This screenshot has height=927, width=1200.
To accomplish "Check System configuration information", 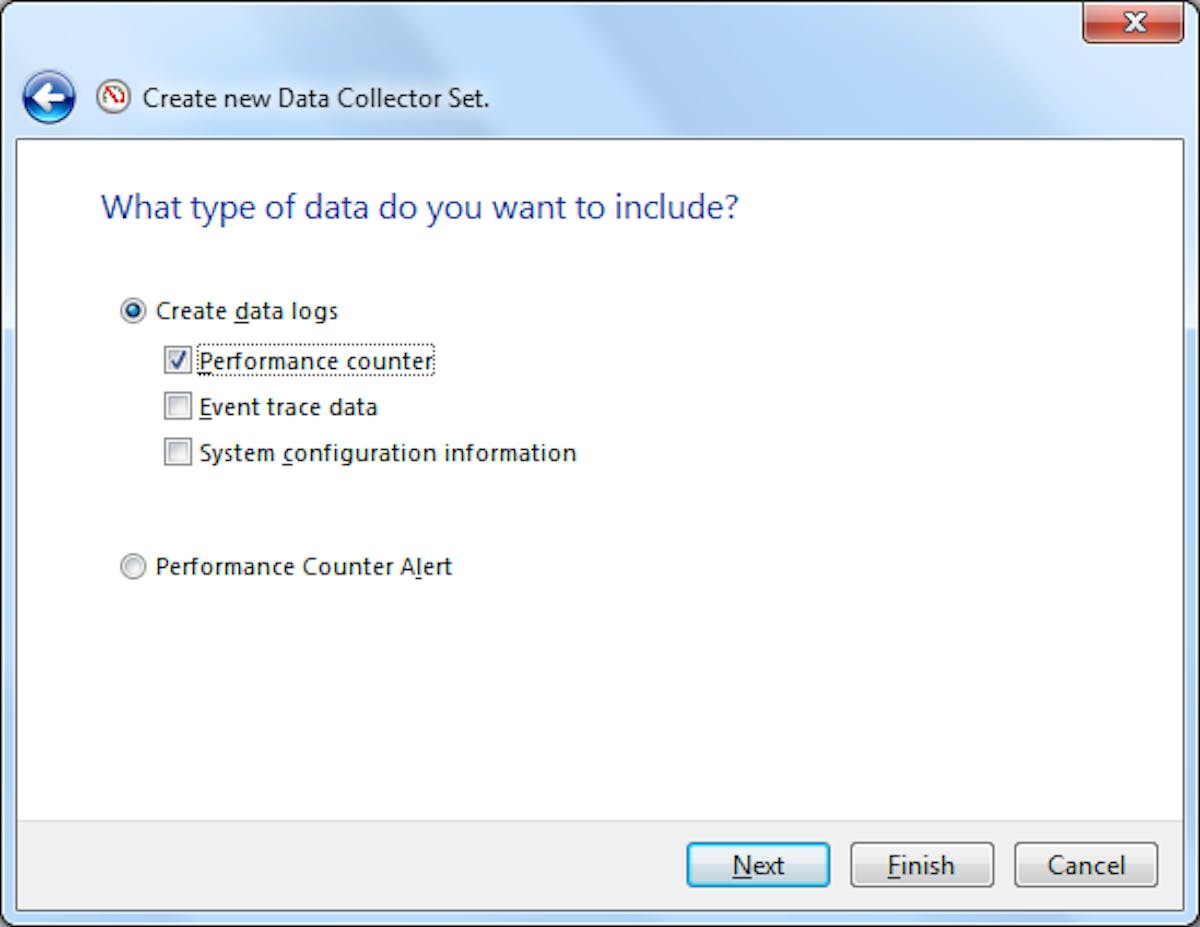I will coord(178,452).
